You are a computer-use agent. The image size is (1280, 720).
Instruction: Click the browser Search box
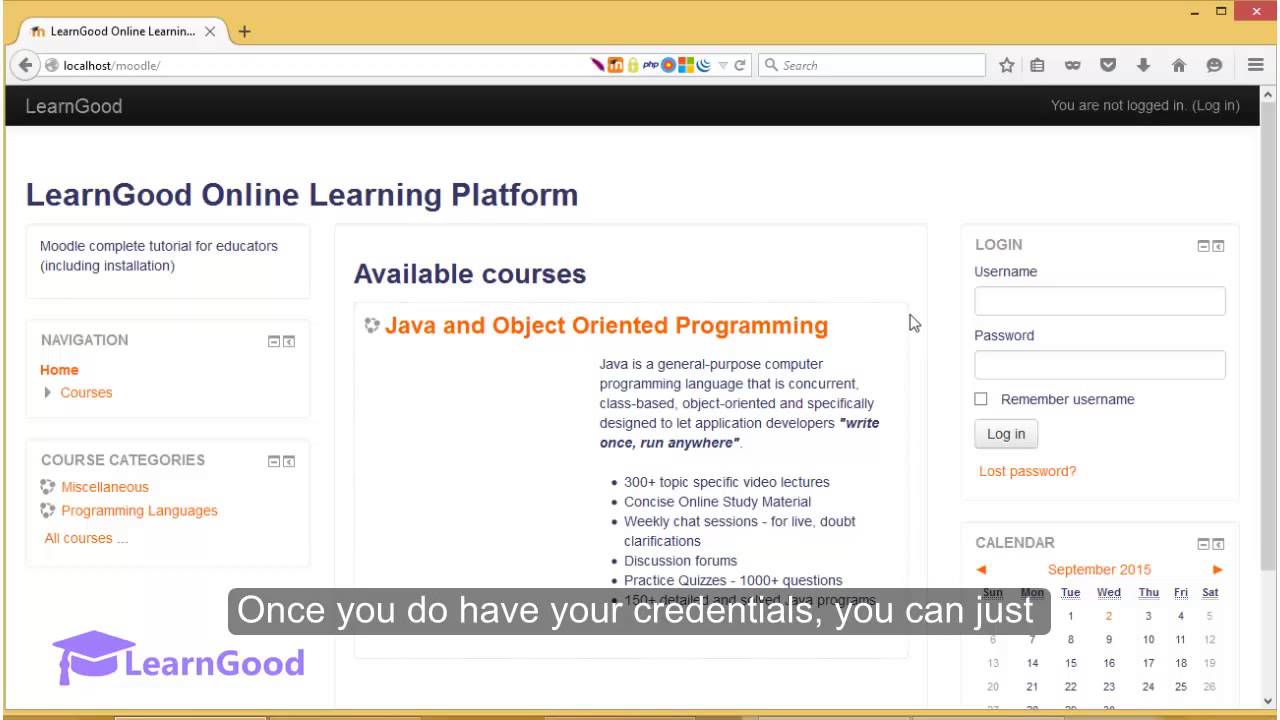coord(872,65)
